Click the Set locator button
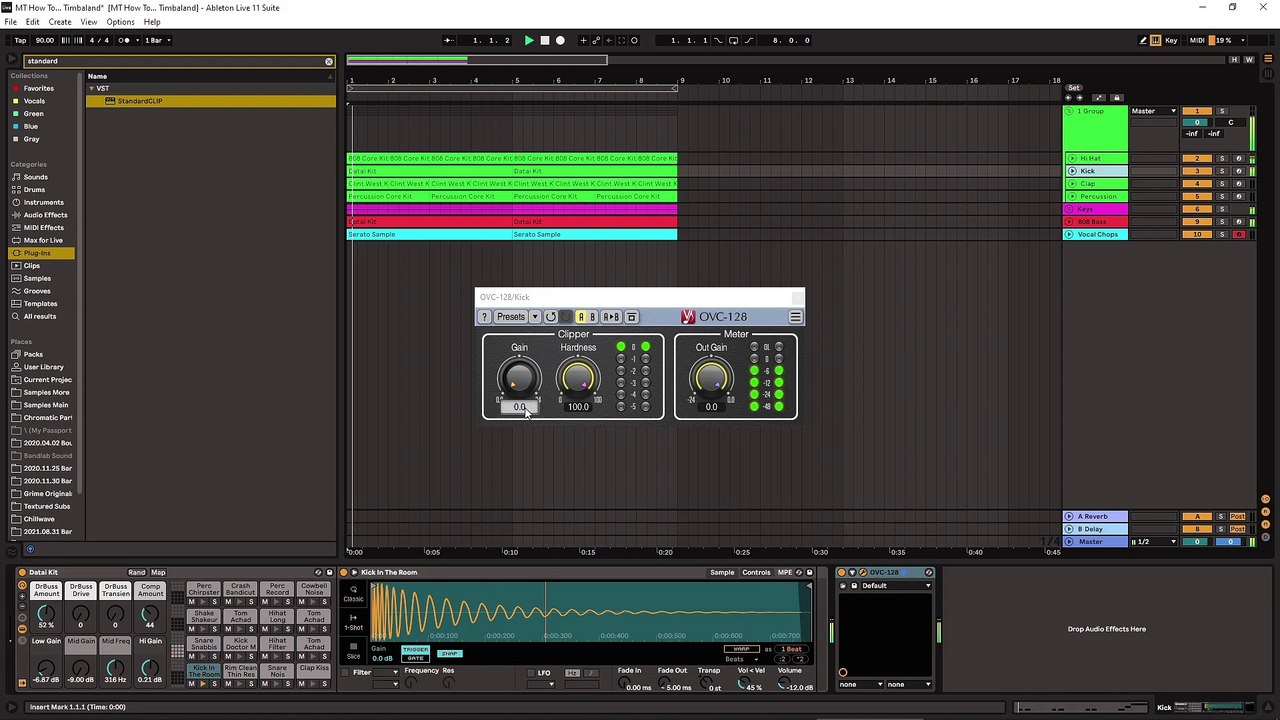 point(1074,88)
